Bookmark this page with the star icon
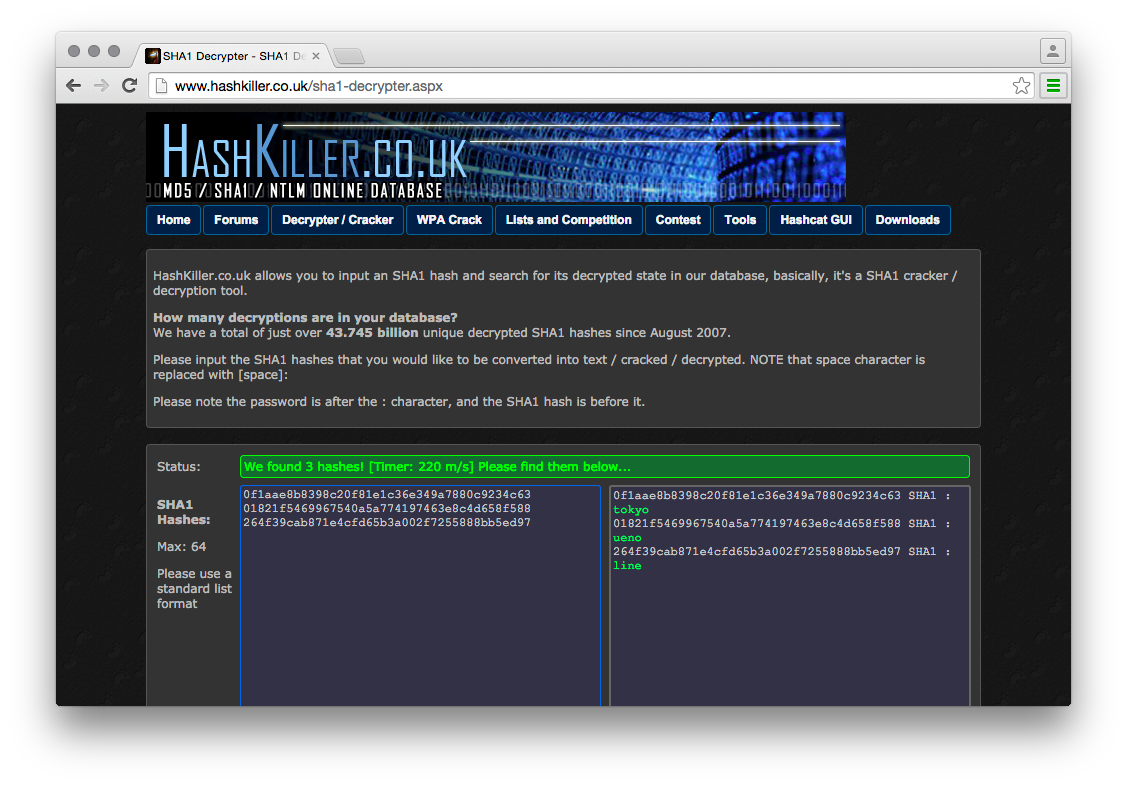 pyautogui.click(x=1021, y=86)
